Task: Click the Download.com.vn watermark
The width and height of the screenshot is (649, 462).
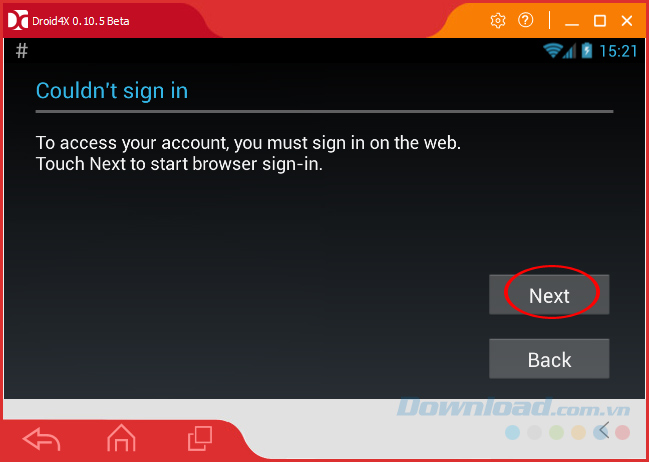Action: [513, 407]
